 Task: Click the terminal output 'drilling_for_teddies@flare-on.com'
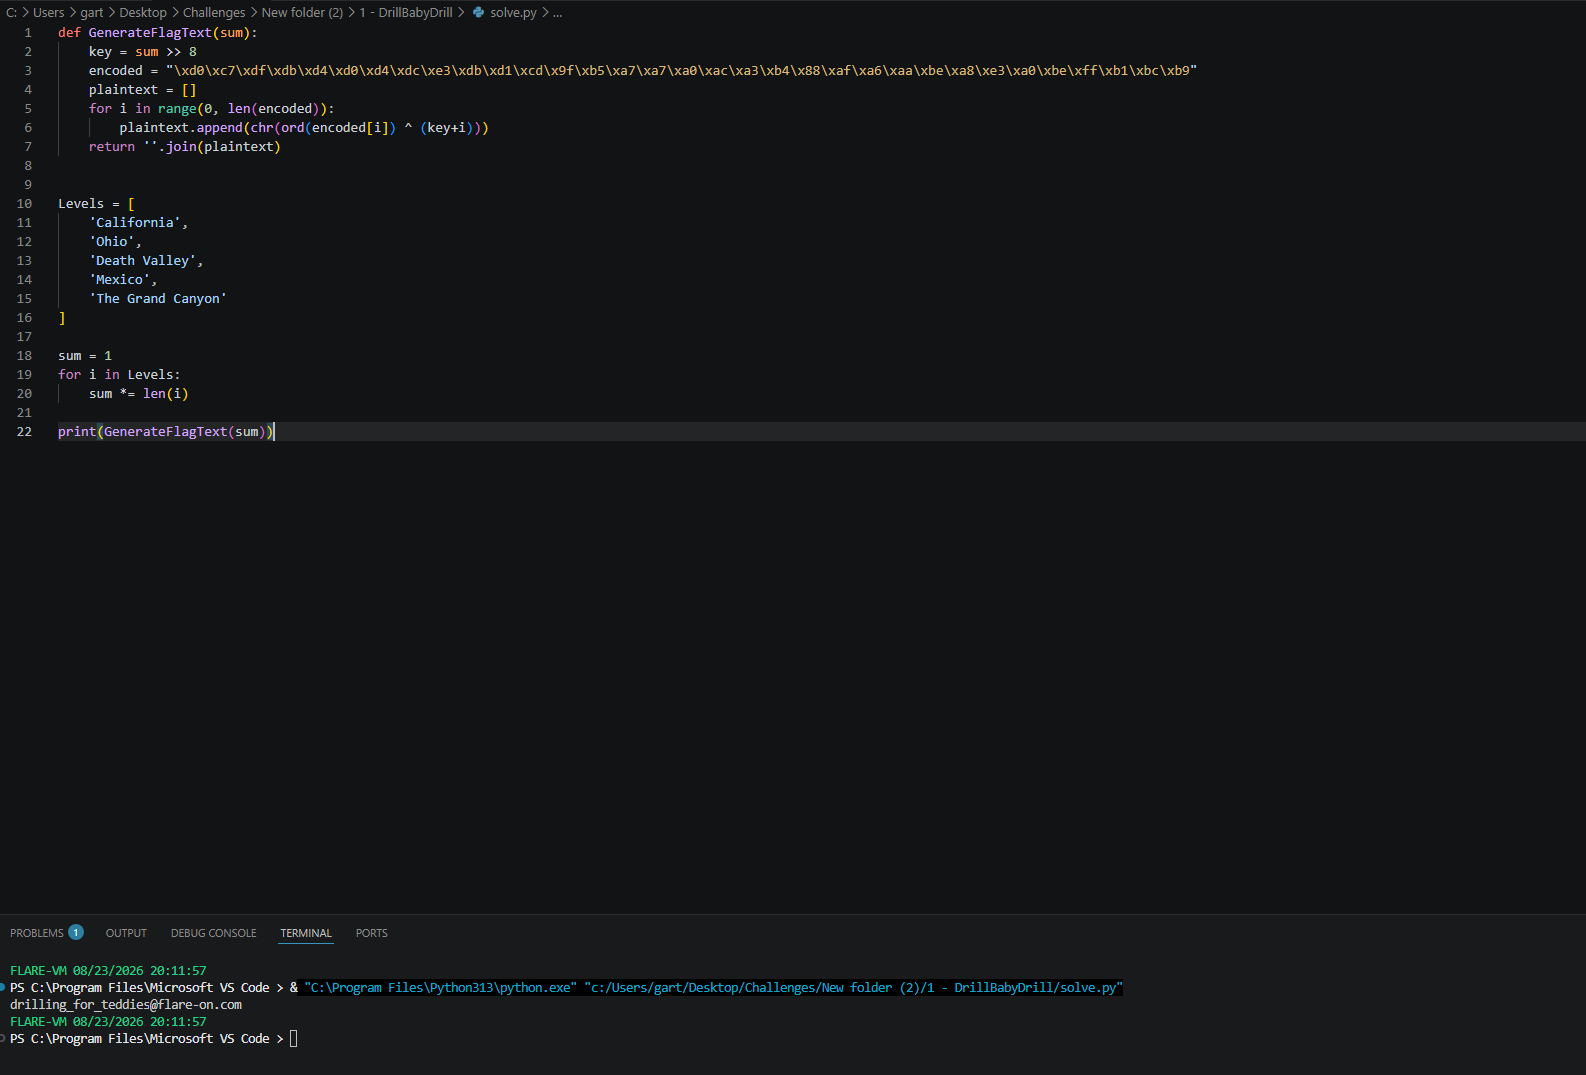126,1005
